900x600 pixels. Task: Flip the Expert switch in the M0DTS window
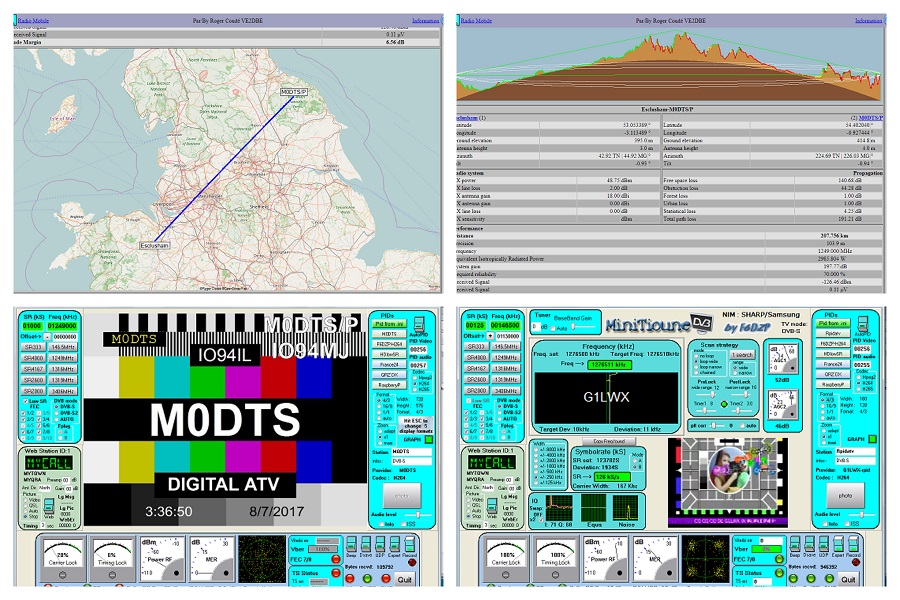click(x=394, y=544)
